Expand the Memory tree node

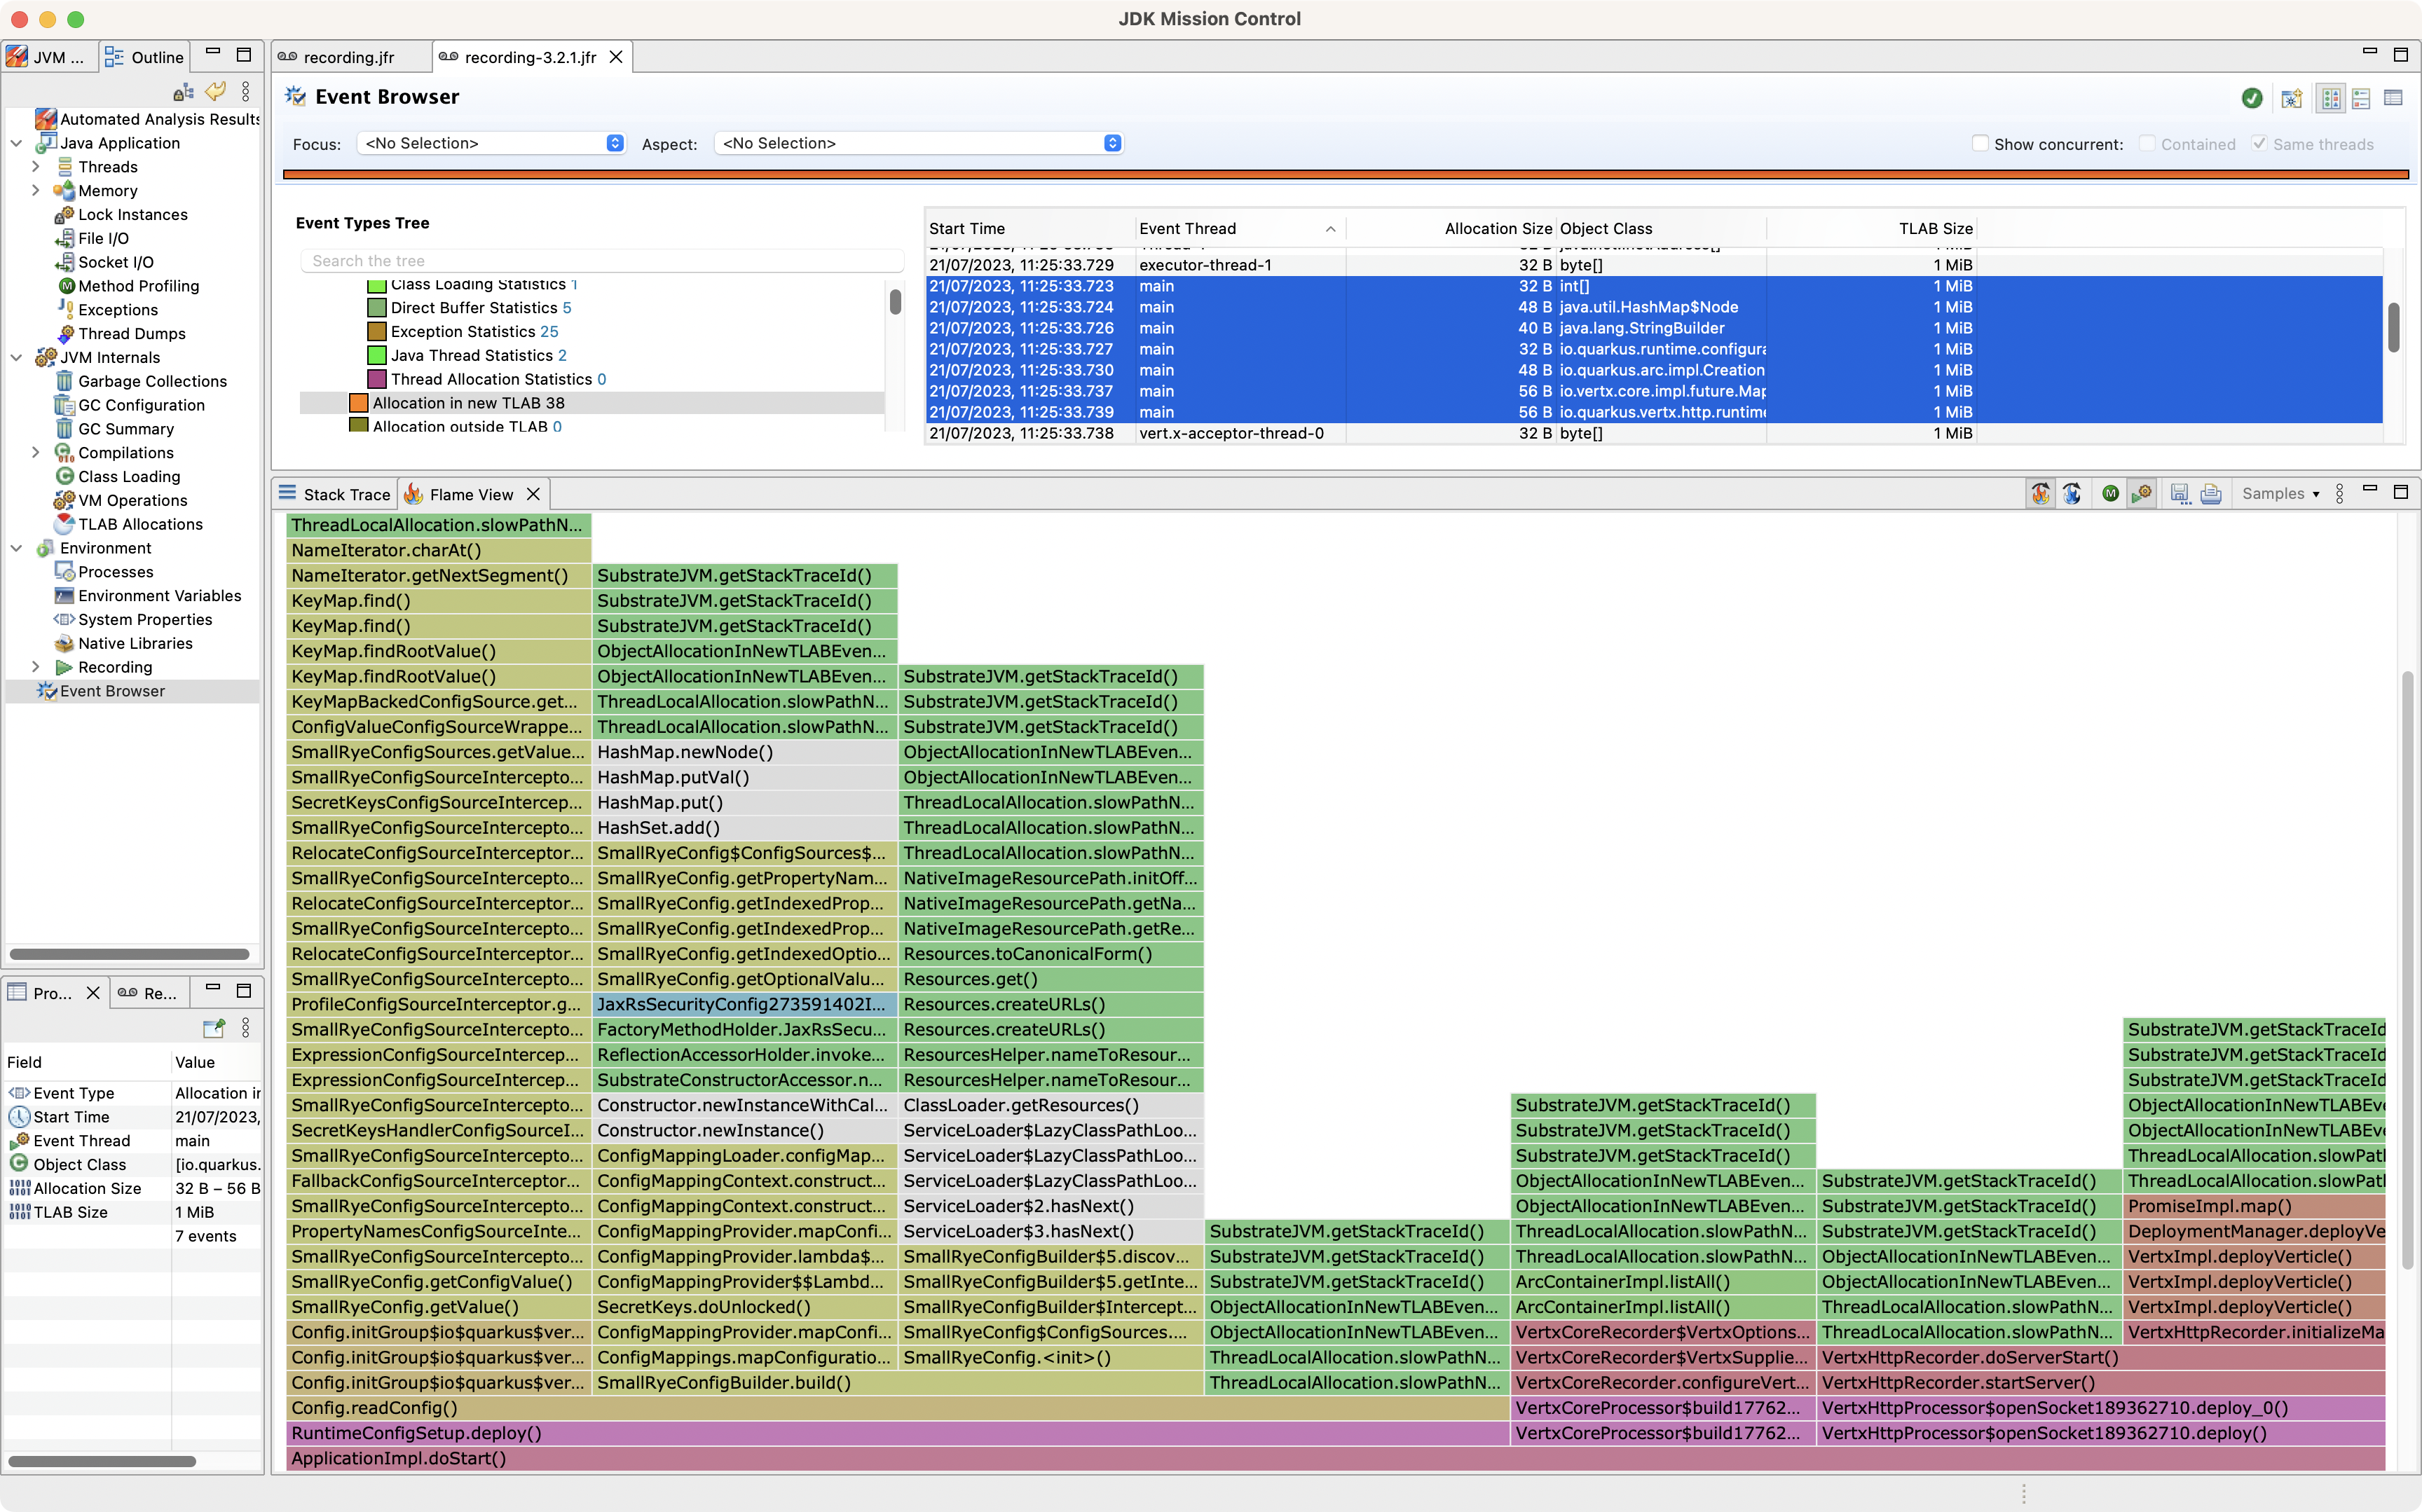[x=36, y=190]
